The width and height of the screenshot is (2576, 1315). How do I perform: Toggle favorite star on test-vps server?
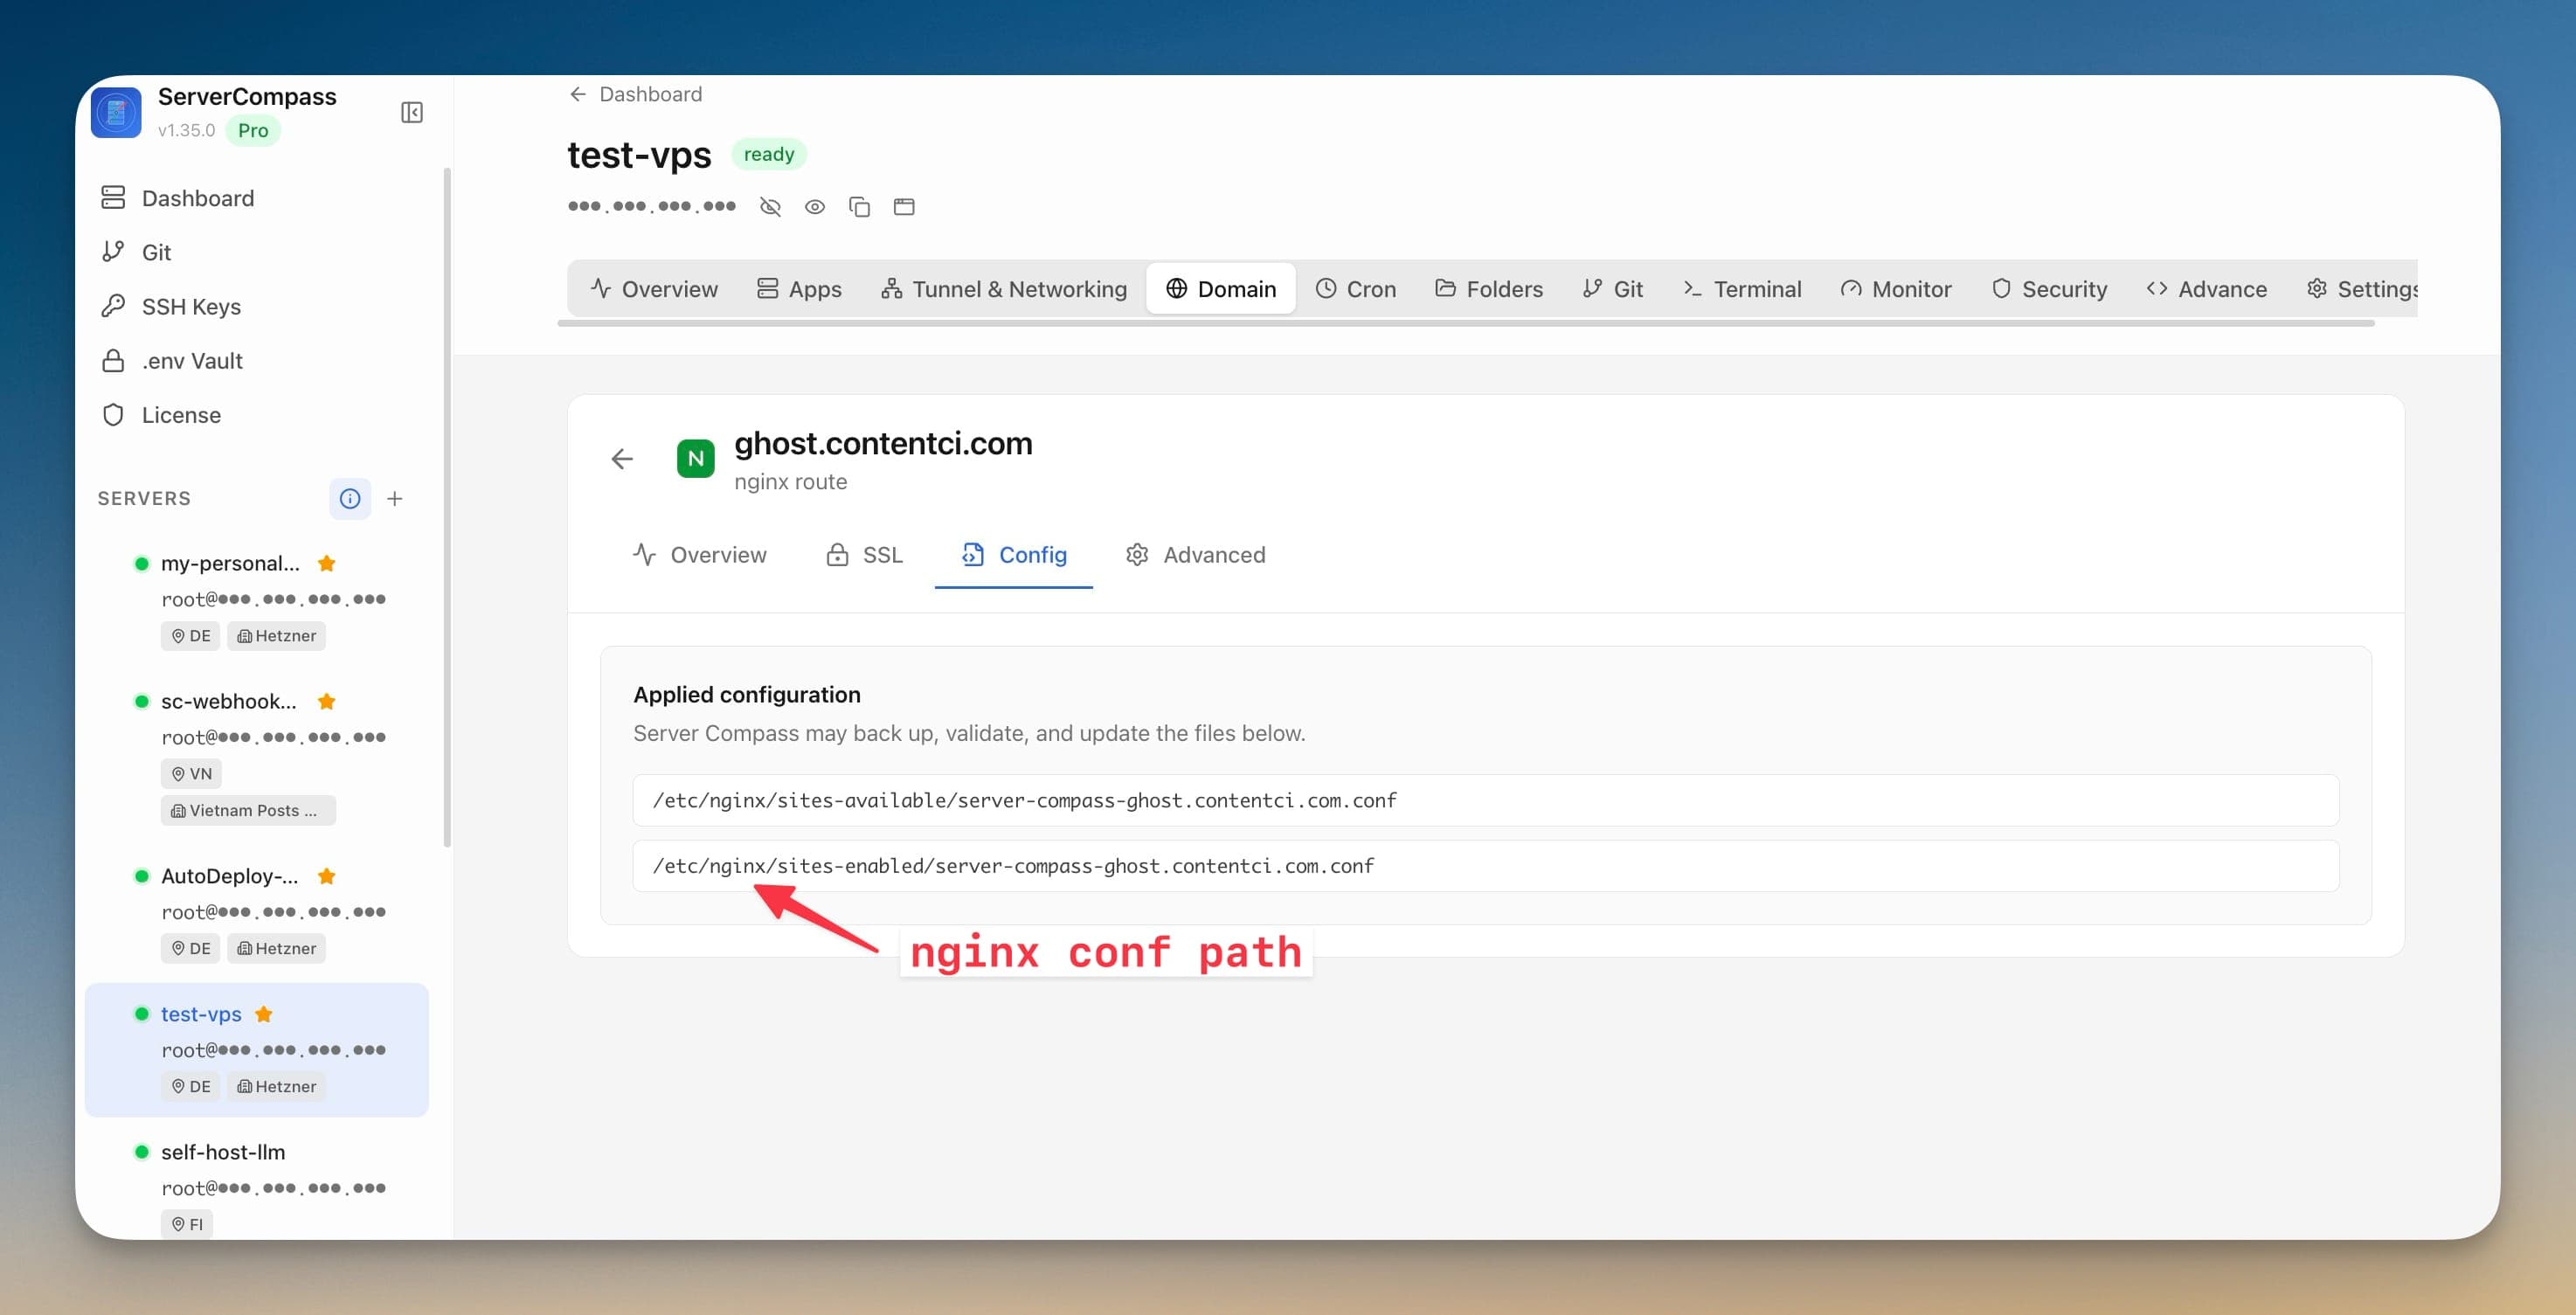click(264, 1014)
